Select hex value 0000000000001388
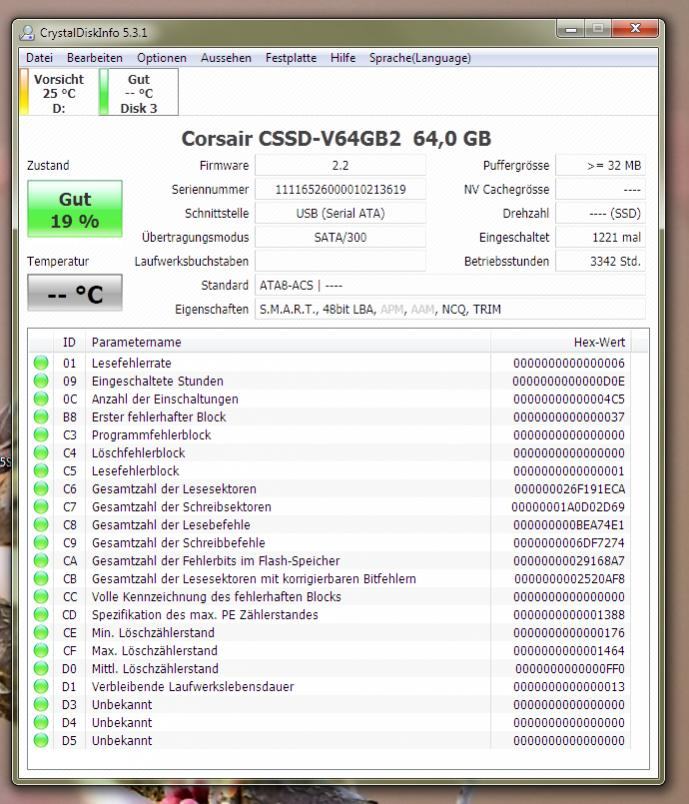This screenshot has width=689, height=804. point(569,615)
